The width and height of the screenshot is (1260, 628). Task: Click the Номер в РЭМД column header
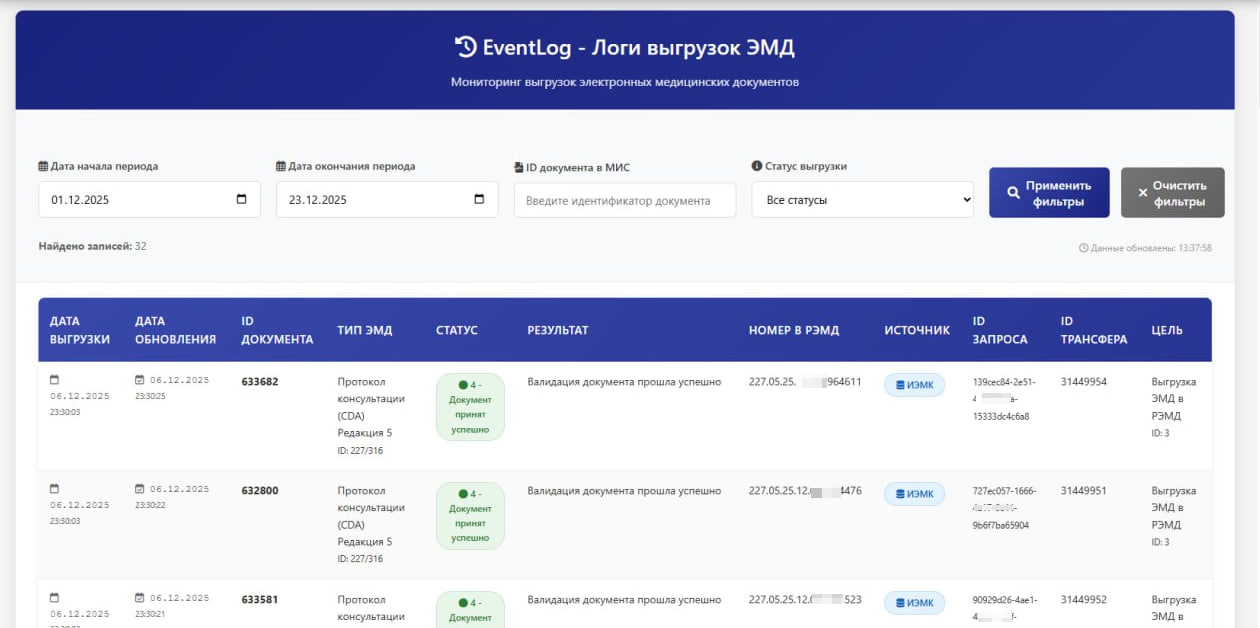(x=793, y=330)
